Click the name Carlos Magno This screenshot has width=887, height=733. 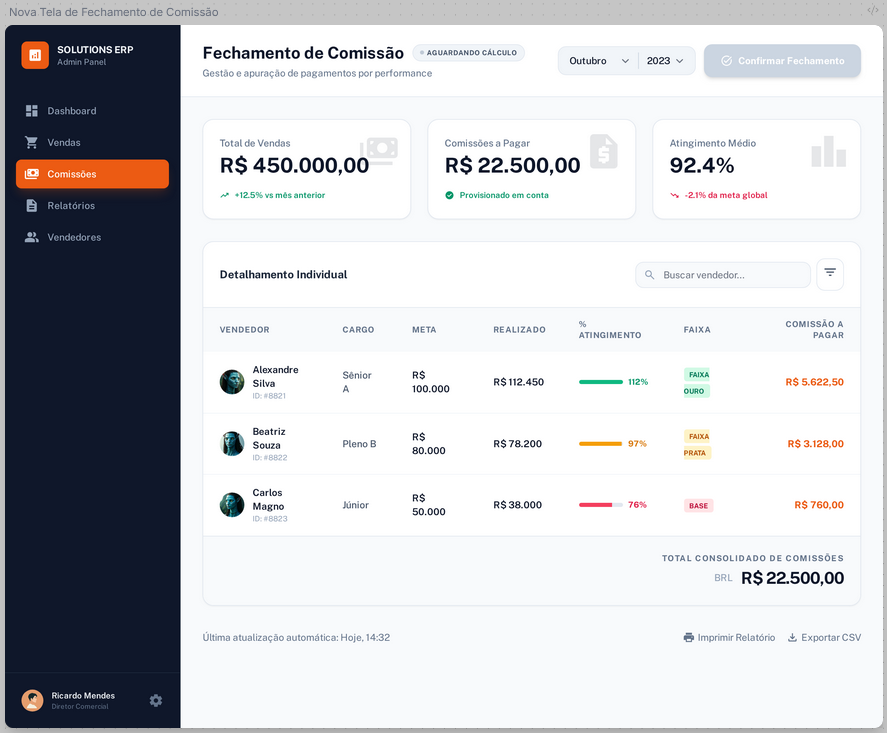point(268,499)
